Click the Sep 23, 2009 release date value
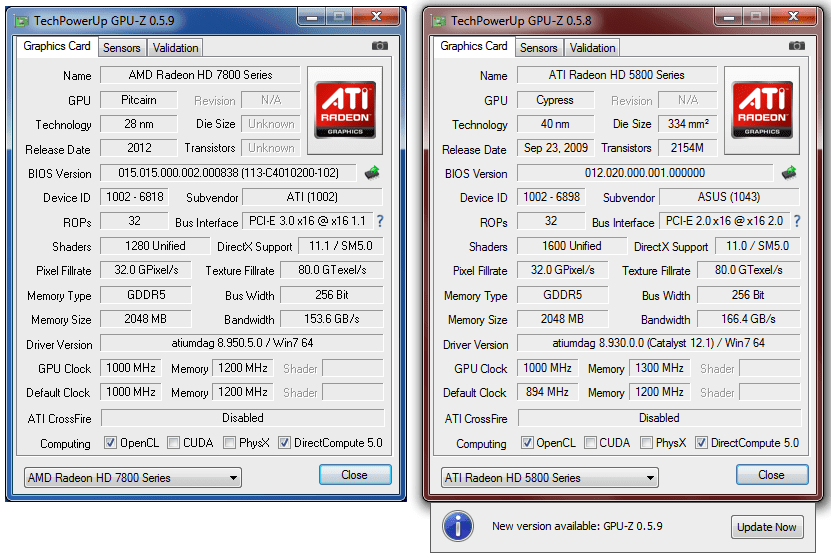Screen dimensions: 831x558 coord(555,148)
